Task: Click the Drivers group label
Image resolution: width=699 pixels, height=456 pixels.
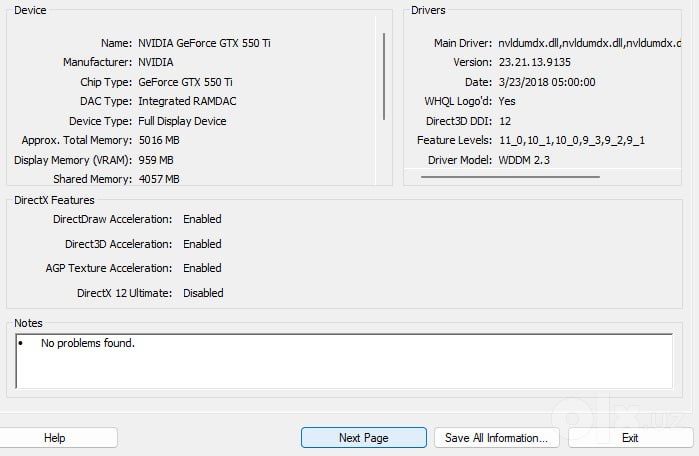Action: 428,10
